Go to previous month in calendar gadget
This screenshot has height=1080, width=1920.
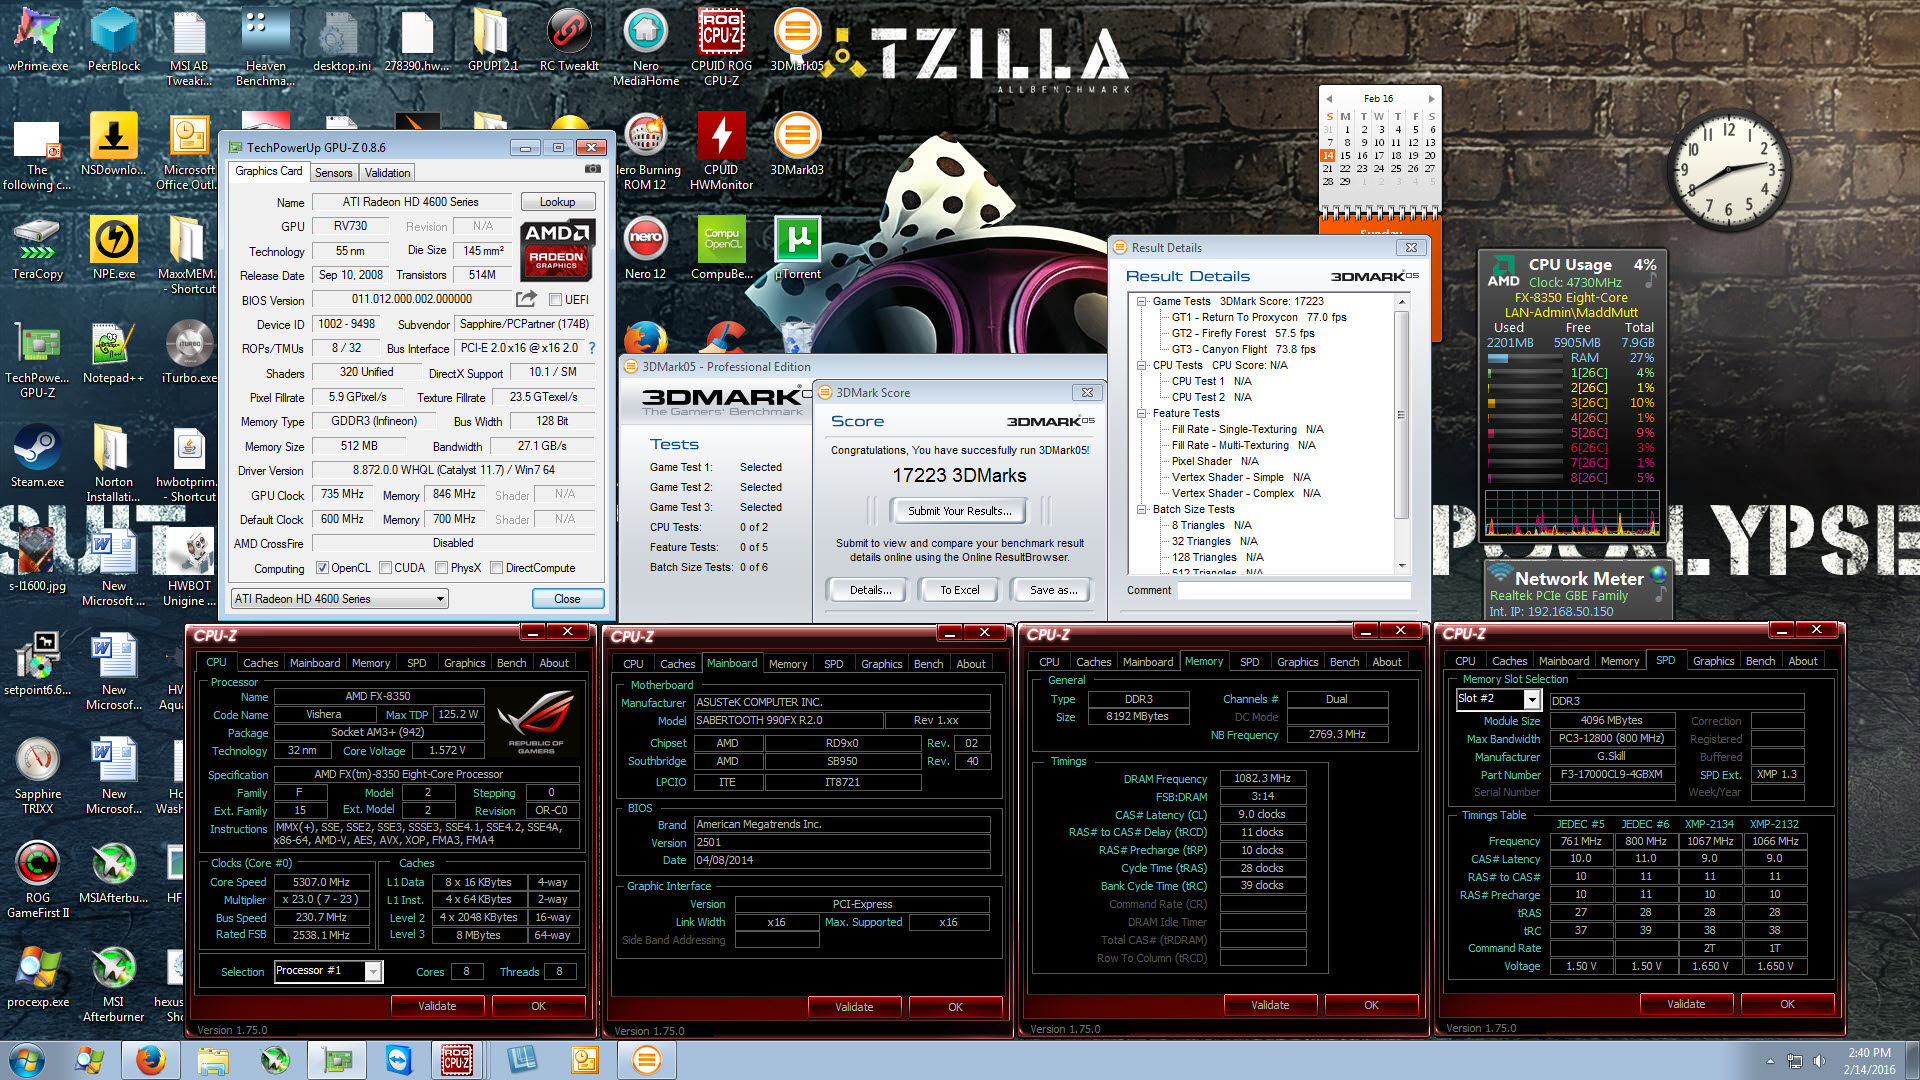[1329, 99]
